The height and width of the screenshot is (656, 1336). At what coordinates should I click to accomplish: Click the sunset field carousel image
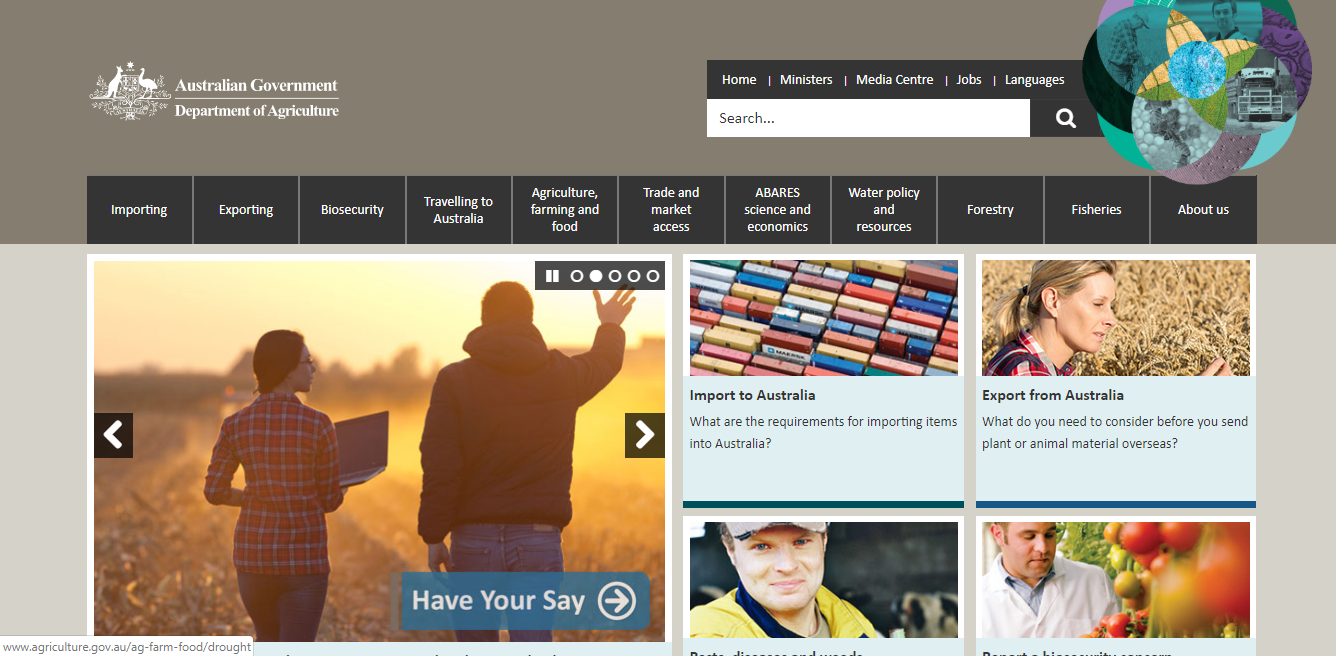pos(379,451)
